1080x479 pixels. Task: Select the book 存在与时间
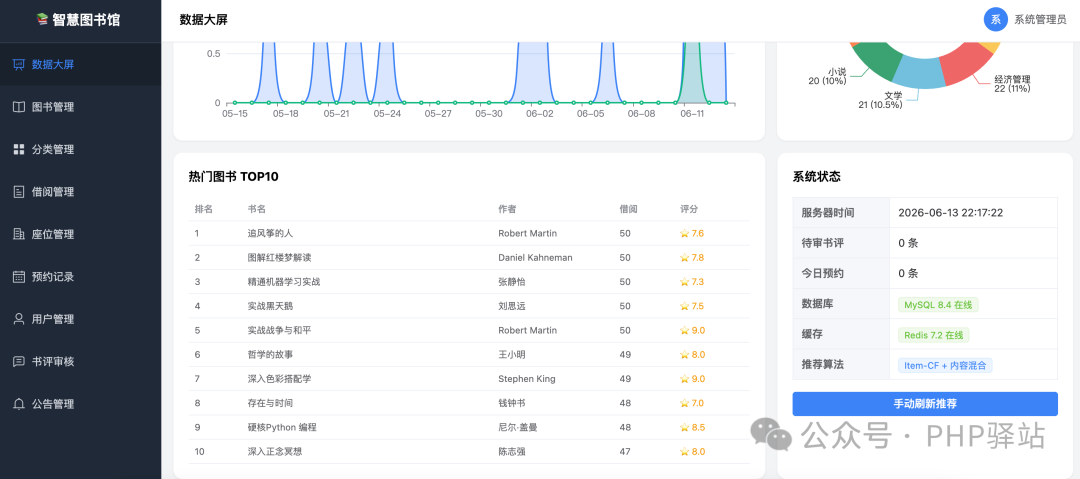point(270,403)
